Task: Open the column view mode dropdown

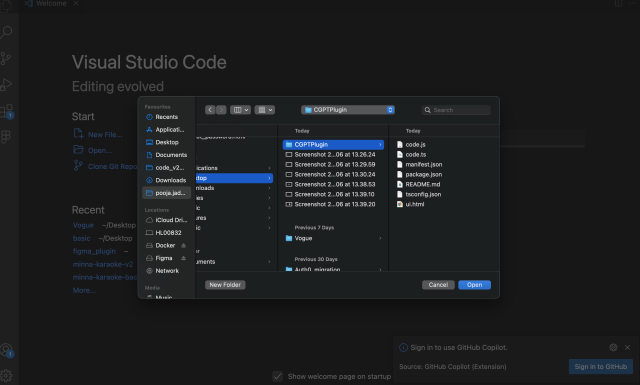Action: click(x=240, y=110)
